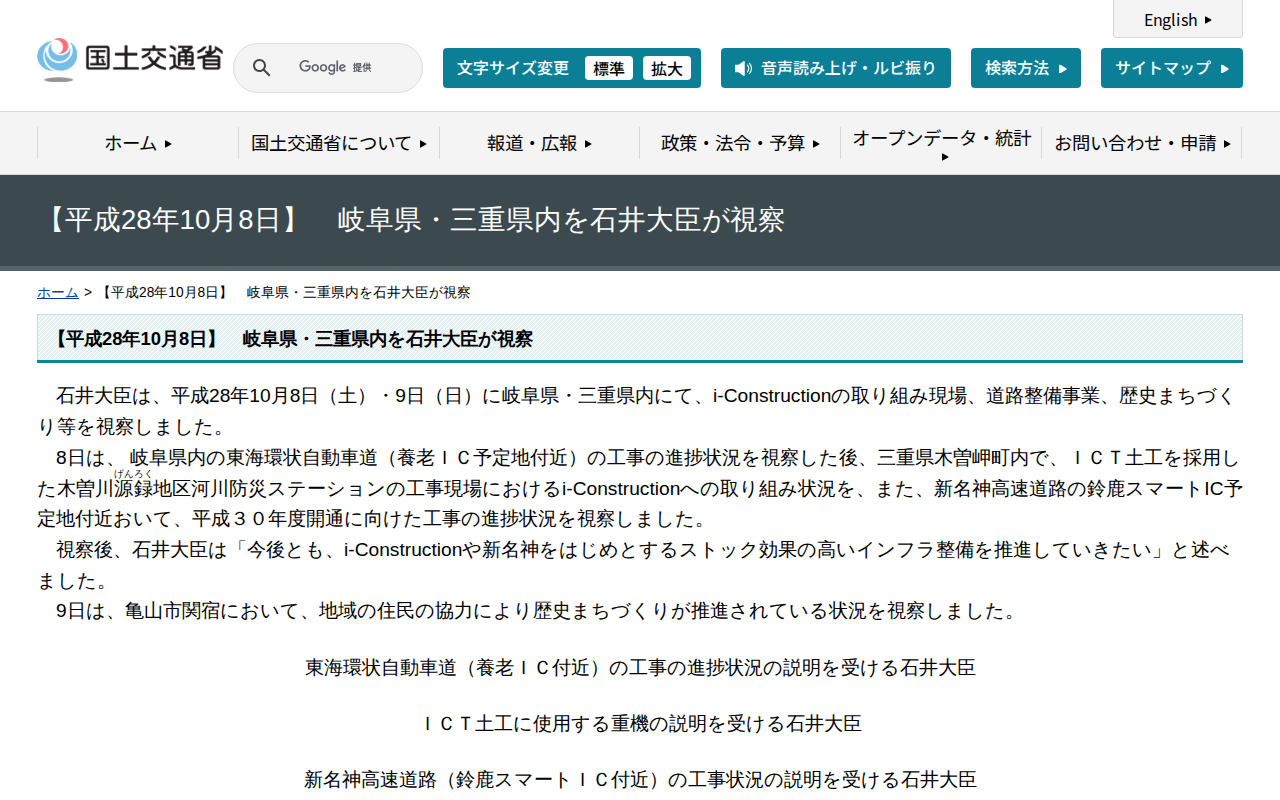Open the サイトマップ page
The image size is (1280, 800).
(x=1171, y=67)
